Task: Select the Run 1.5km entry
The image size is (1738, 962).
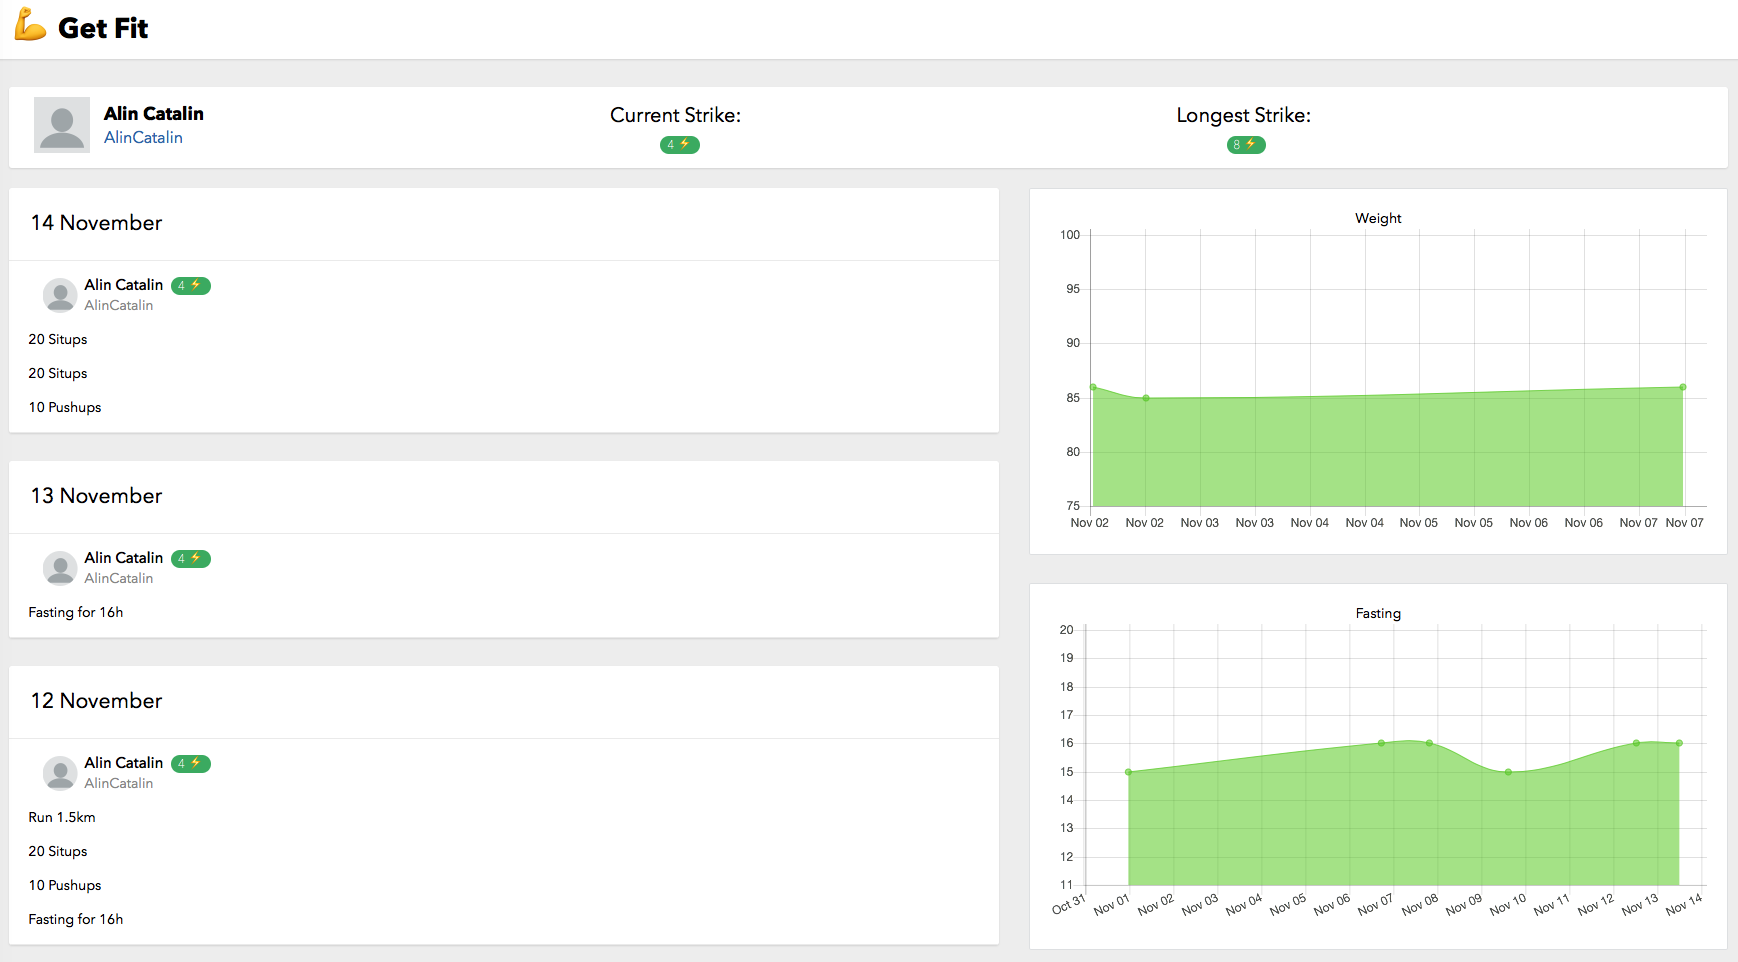Action: point(62,817)
